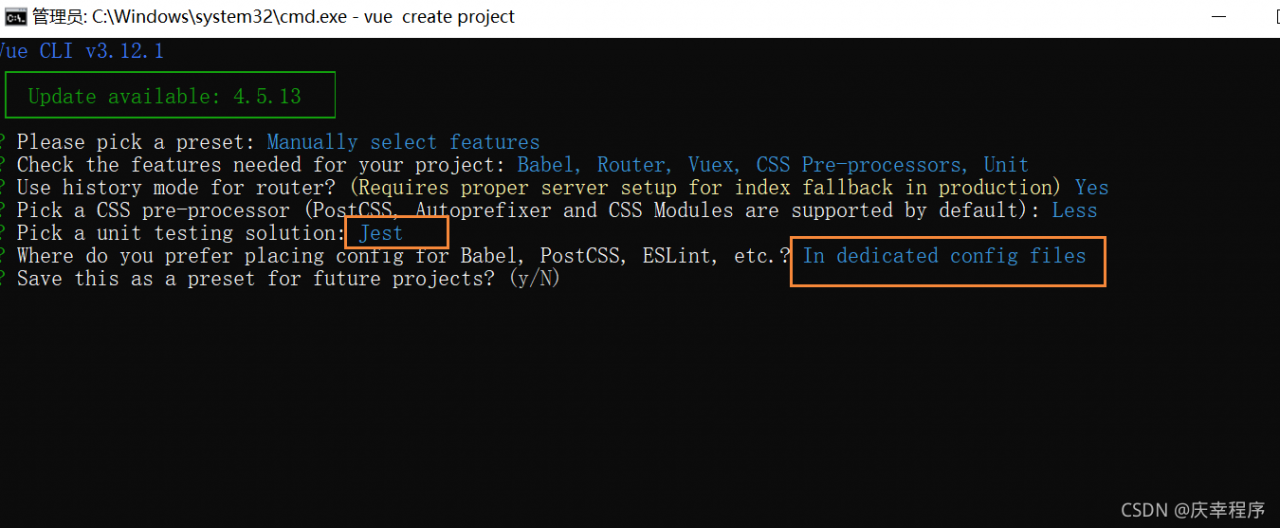Click 'In dedicated config files' answer
Image resolution: width=1280 pixels, height=528 pixels.
pyautogui.click(x=944, y=256)
